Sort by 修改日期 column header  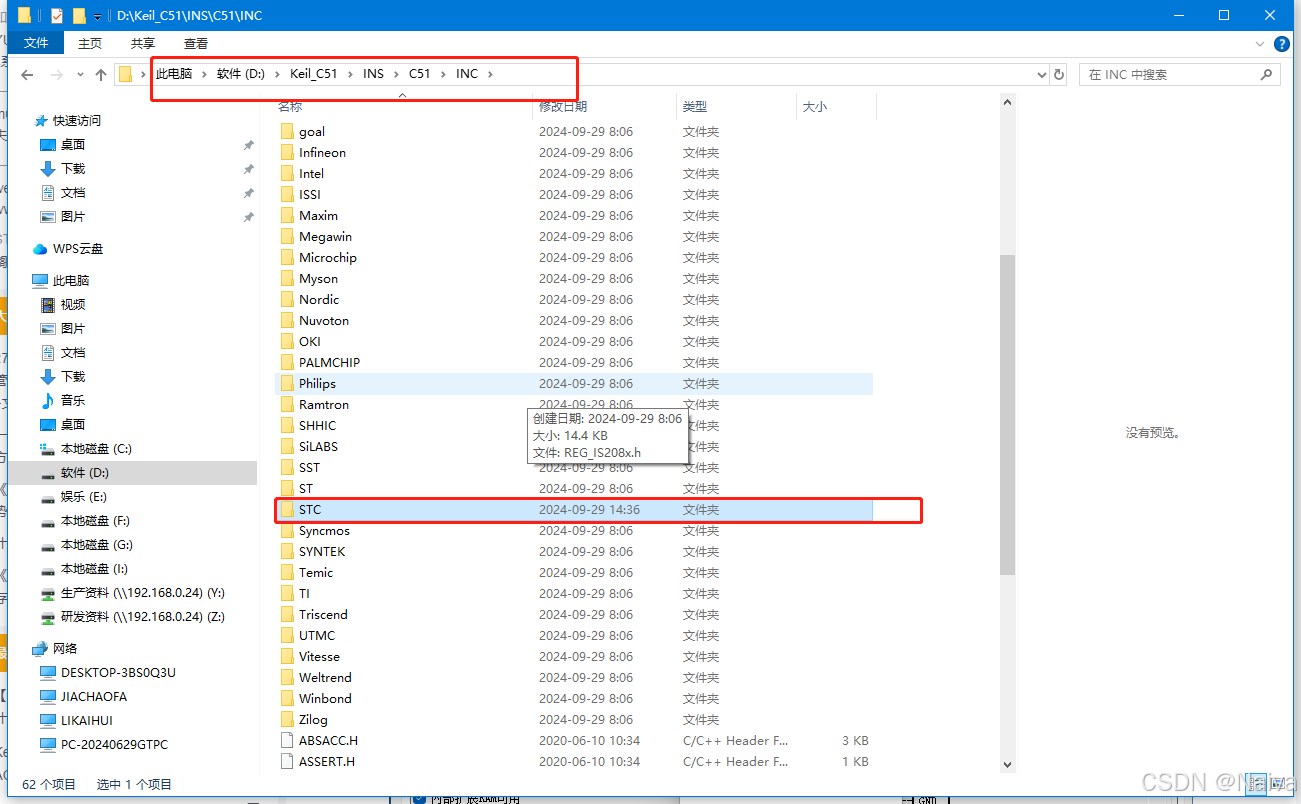[x=563, y=106]
